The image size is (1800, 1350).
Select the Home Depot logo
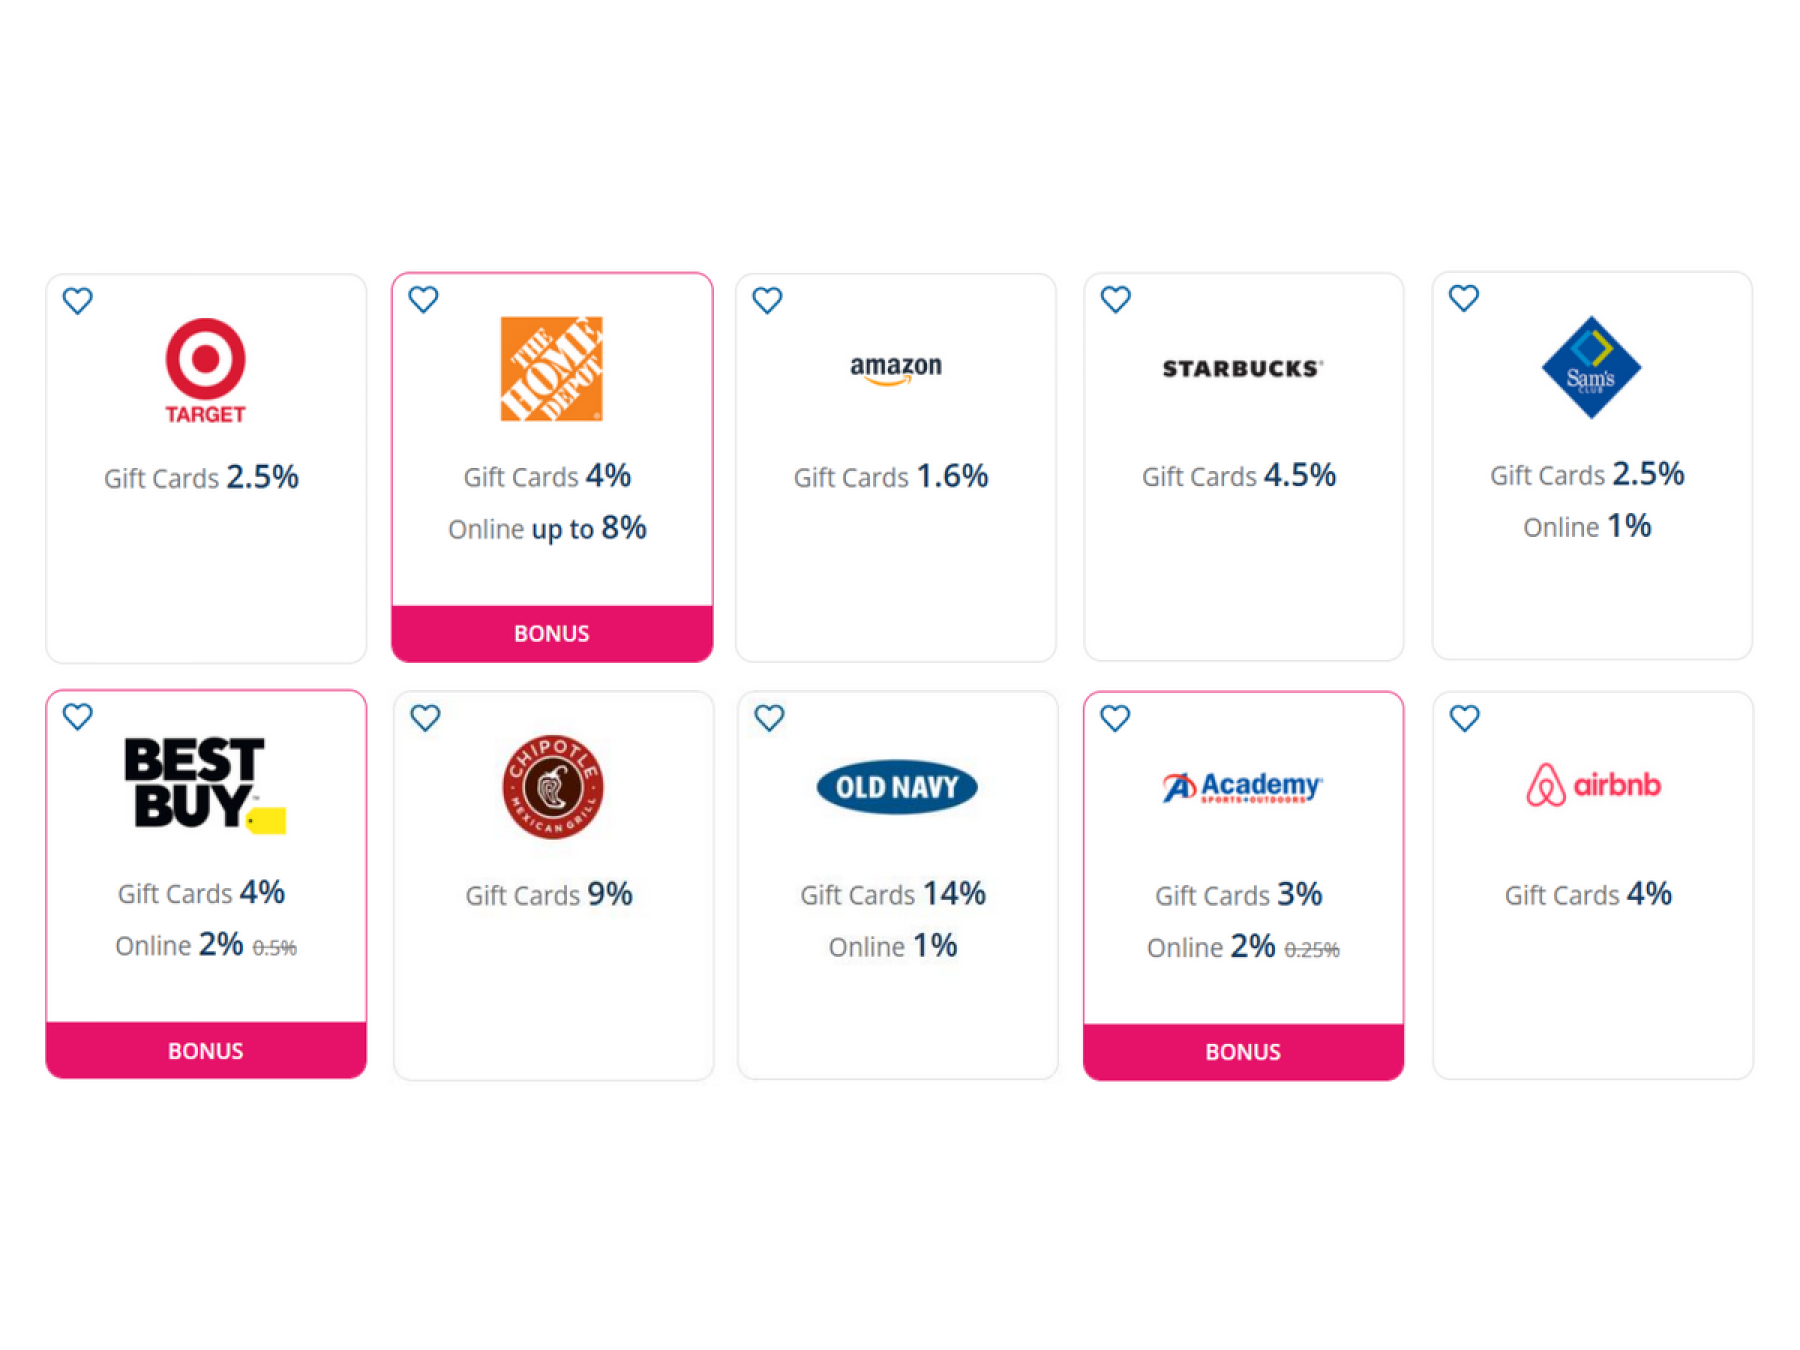[x=552, y=368]
